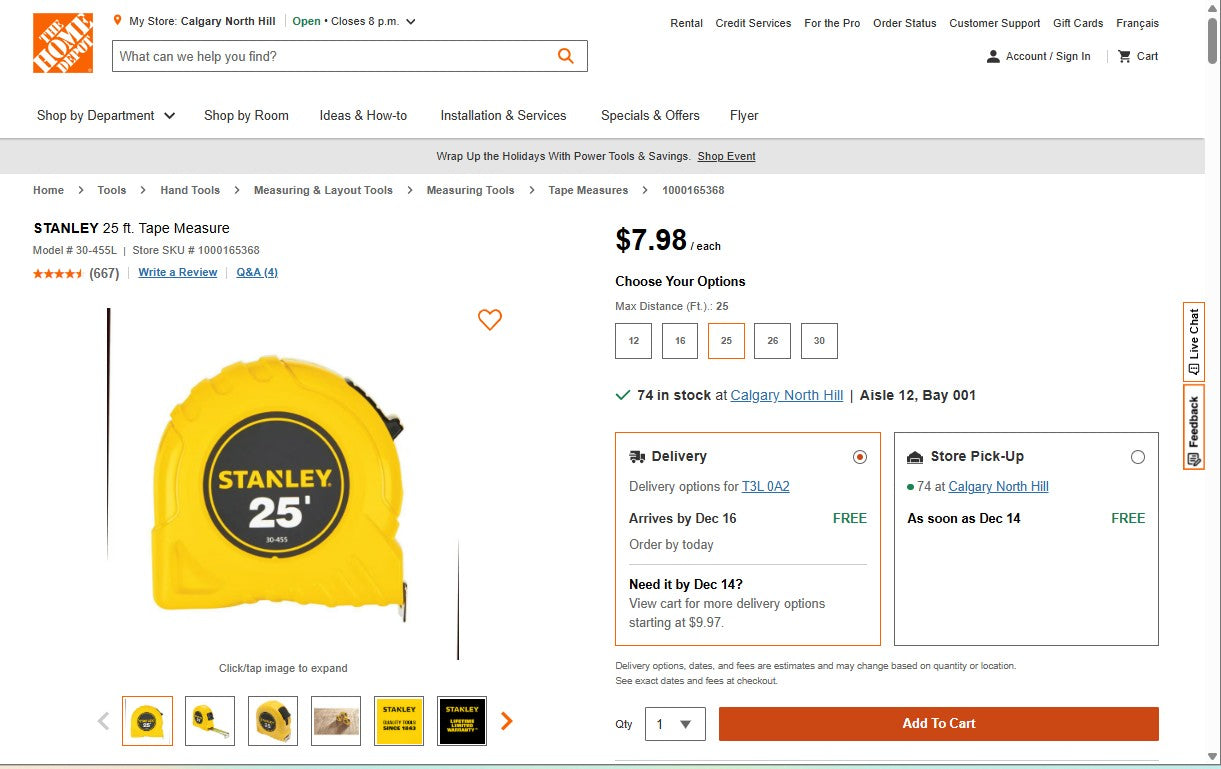1221x769 pixels.
Task: Open the shopping Cart
Action: (x=1137, y=56)
